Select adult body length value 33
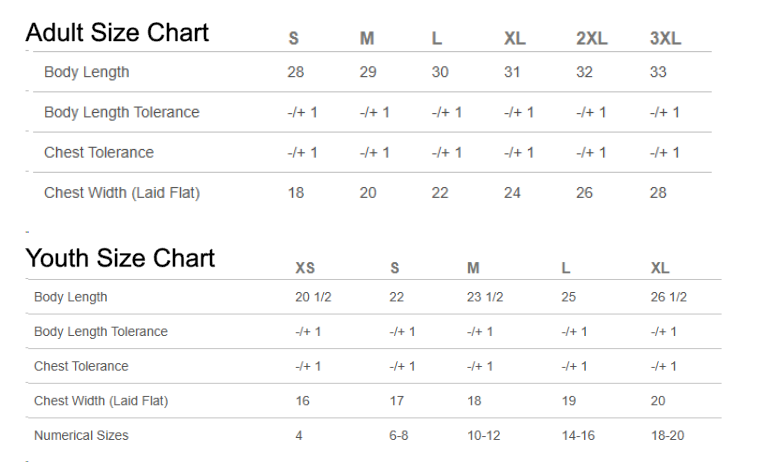Screen dimensions: 760x462 click(658, 72)
